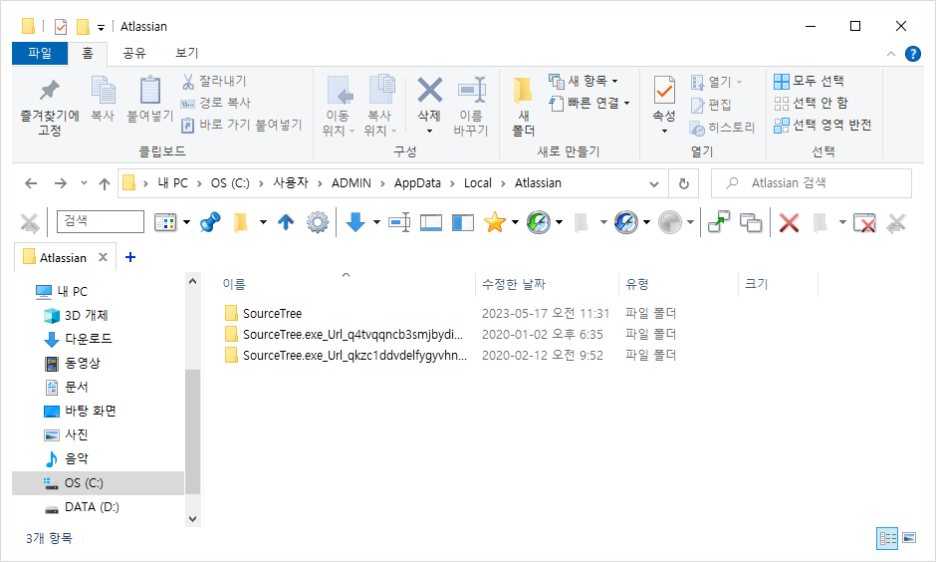Select the 홈 (Home) ribbon tab

coord(88,53)
